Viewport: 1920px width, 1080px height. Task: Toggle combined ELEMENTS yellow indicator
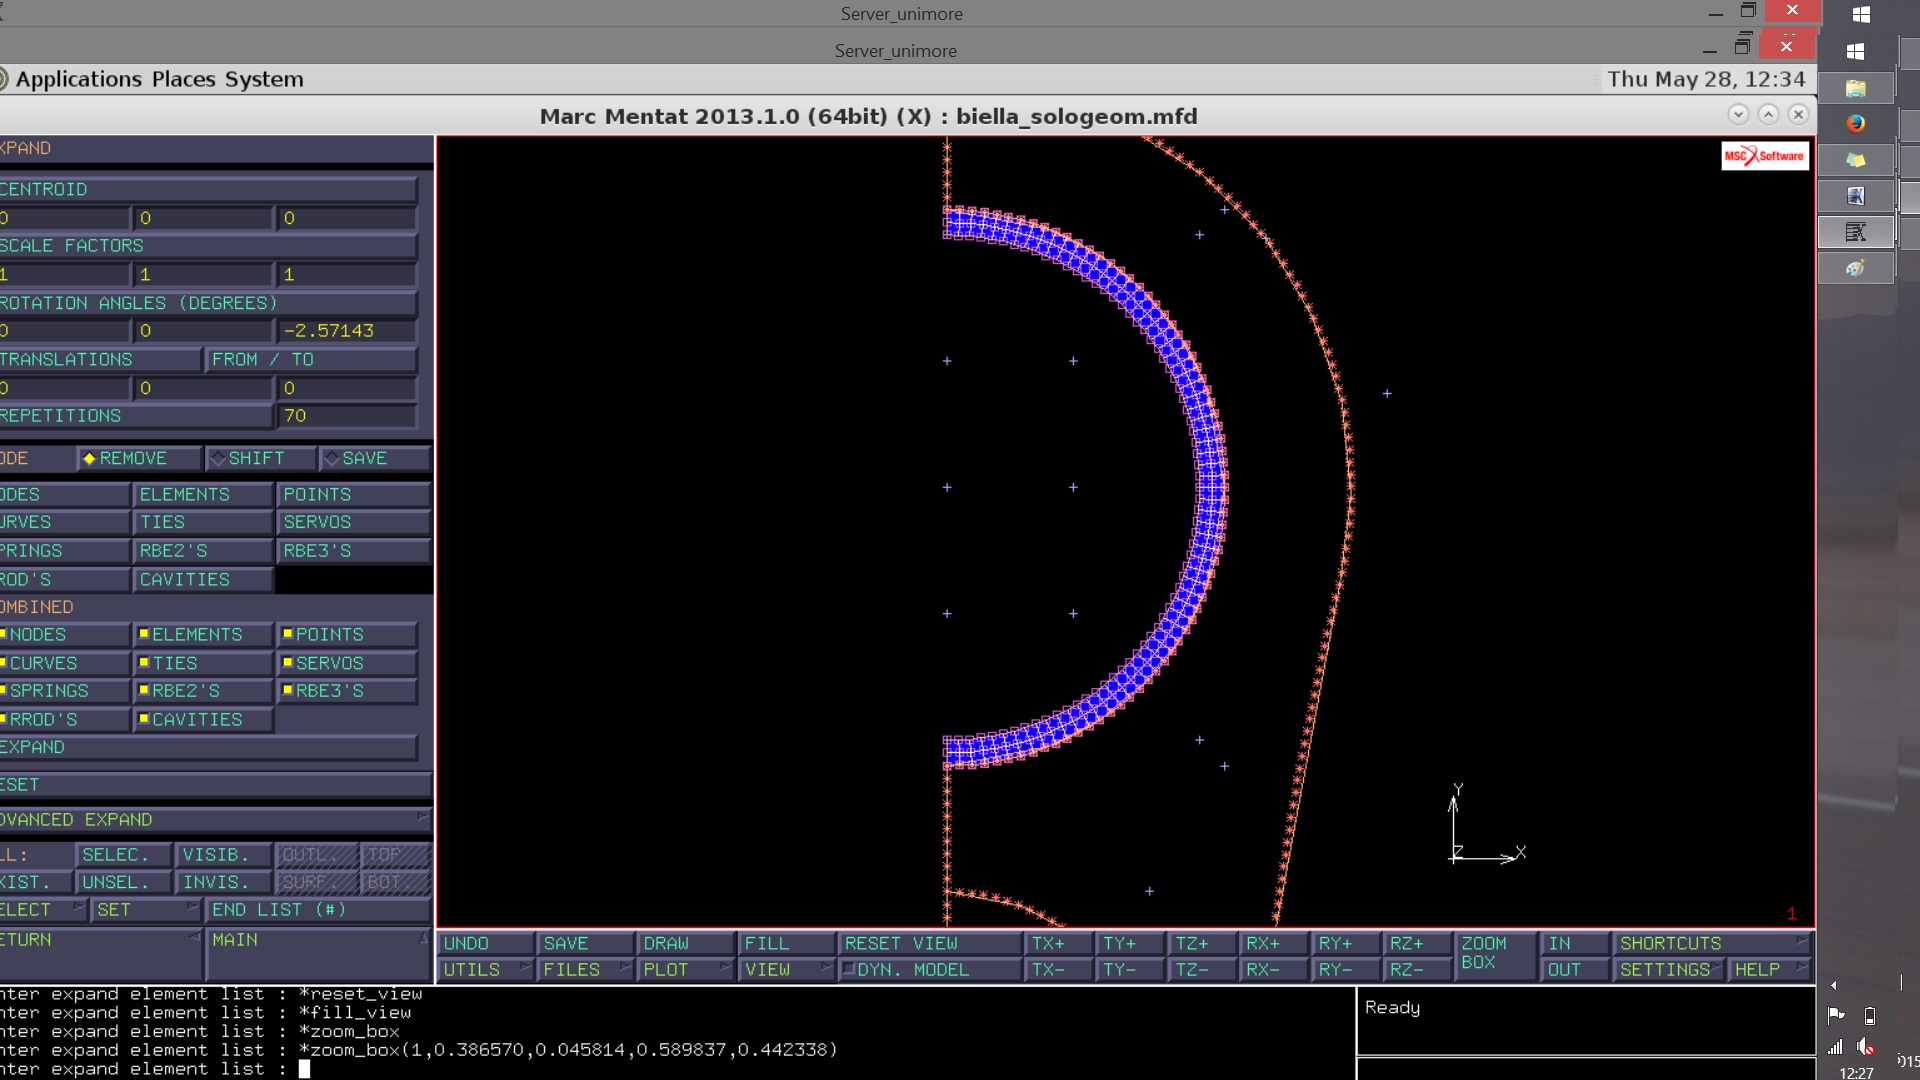[x=144, y=634]
